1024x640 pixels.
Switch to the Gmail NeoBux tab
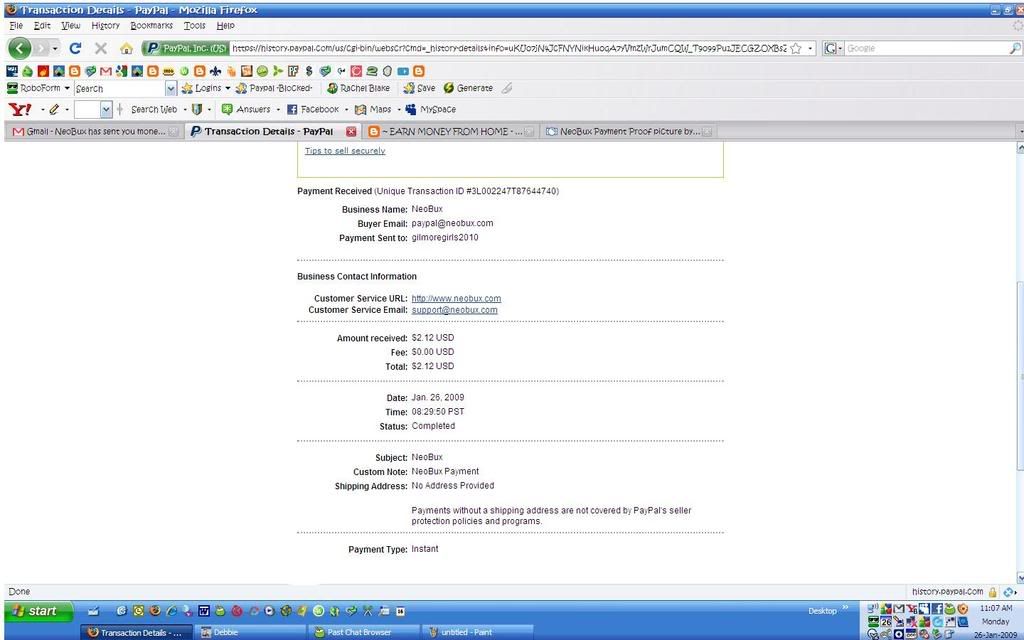click(90, 131)
